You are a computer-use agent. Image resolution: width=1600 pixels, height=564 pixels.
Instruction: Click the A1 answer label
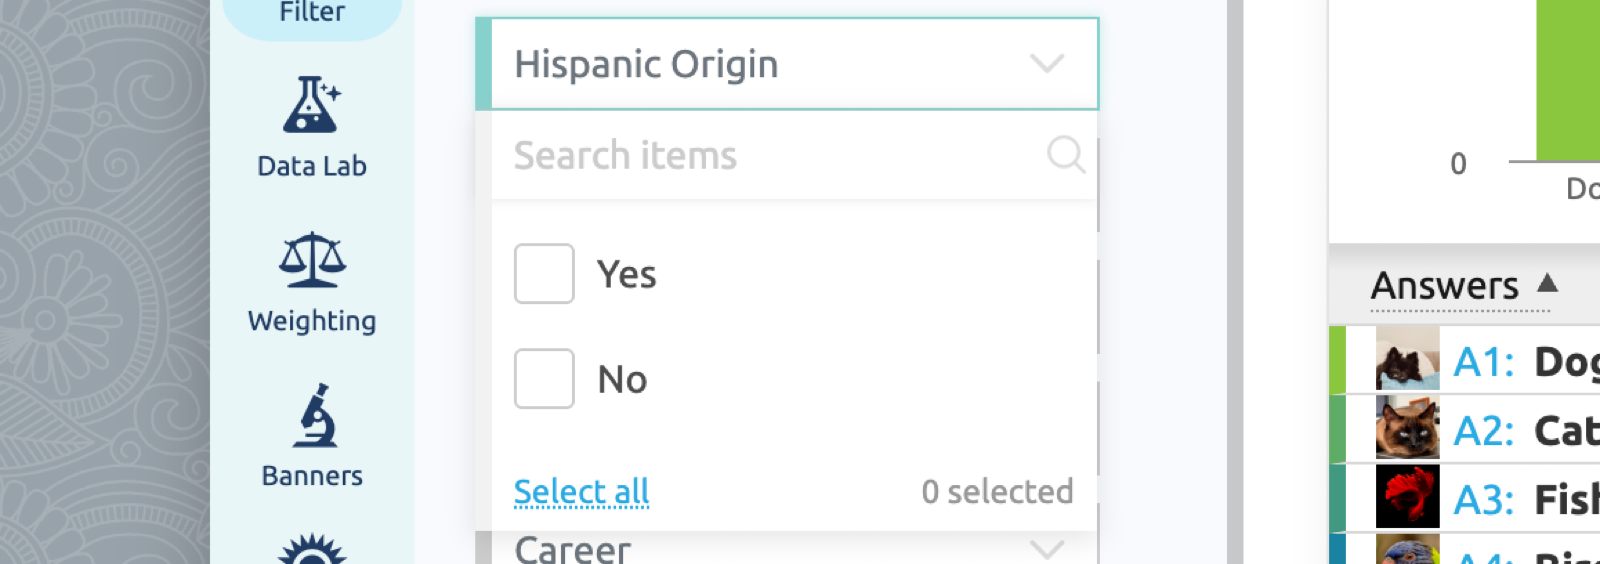click(x=1484, y=361)
